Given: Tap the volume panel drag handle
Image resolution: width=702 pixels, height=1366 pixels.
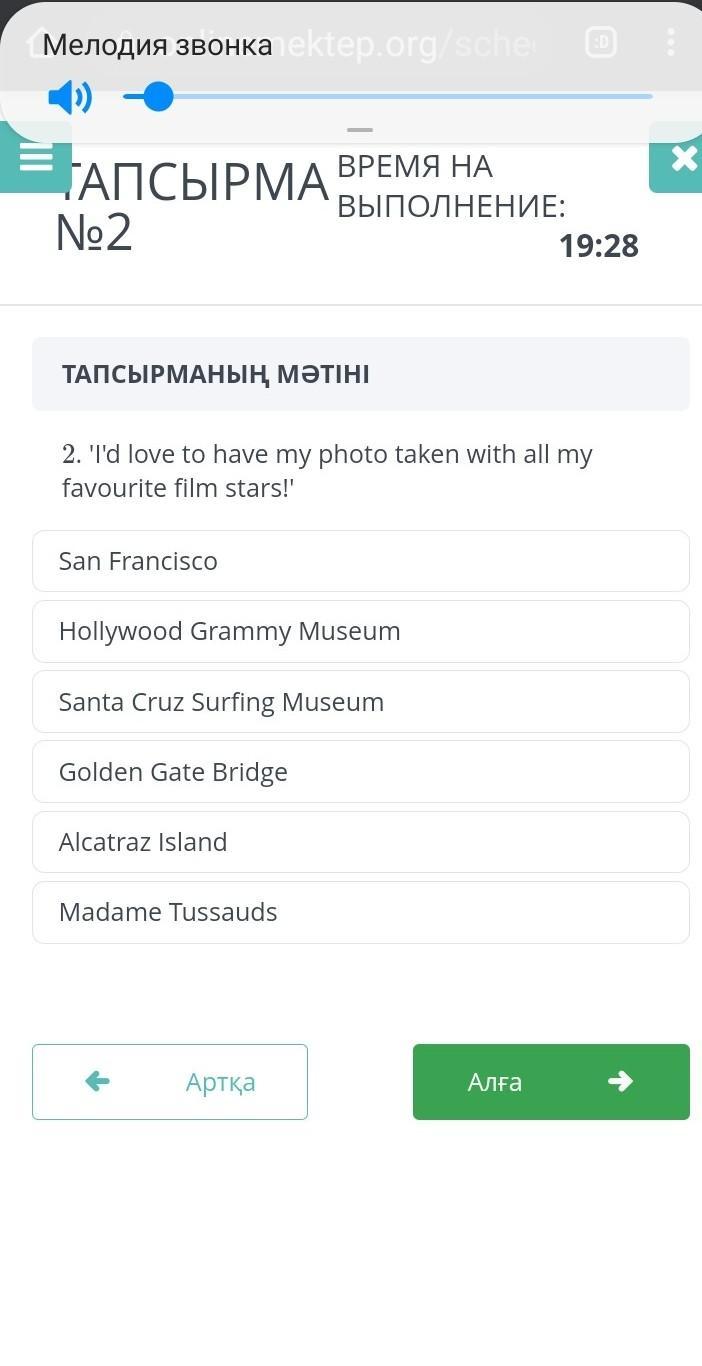Looking at the screenshot, I should point(359,130).
